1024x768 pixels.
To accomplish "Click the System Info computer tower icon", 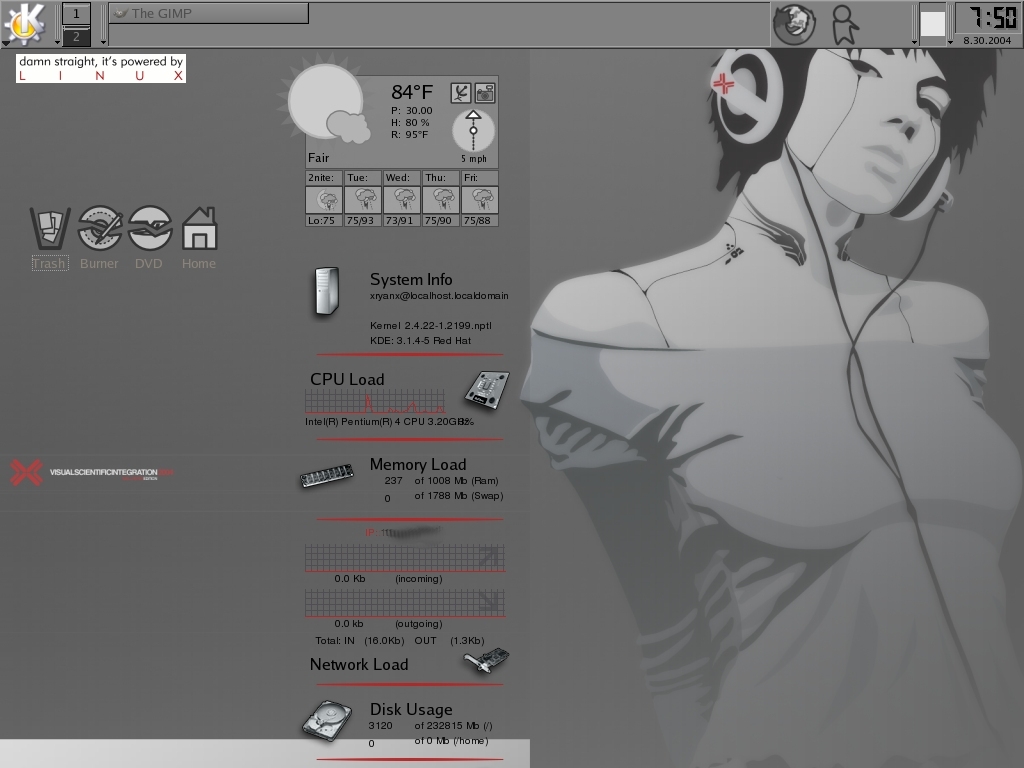I will (327, 291).
